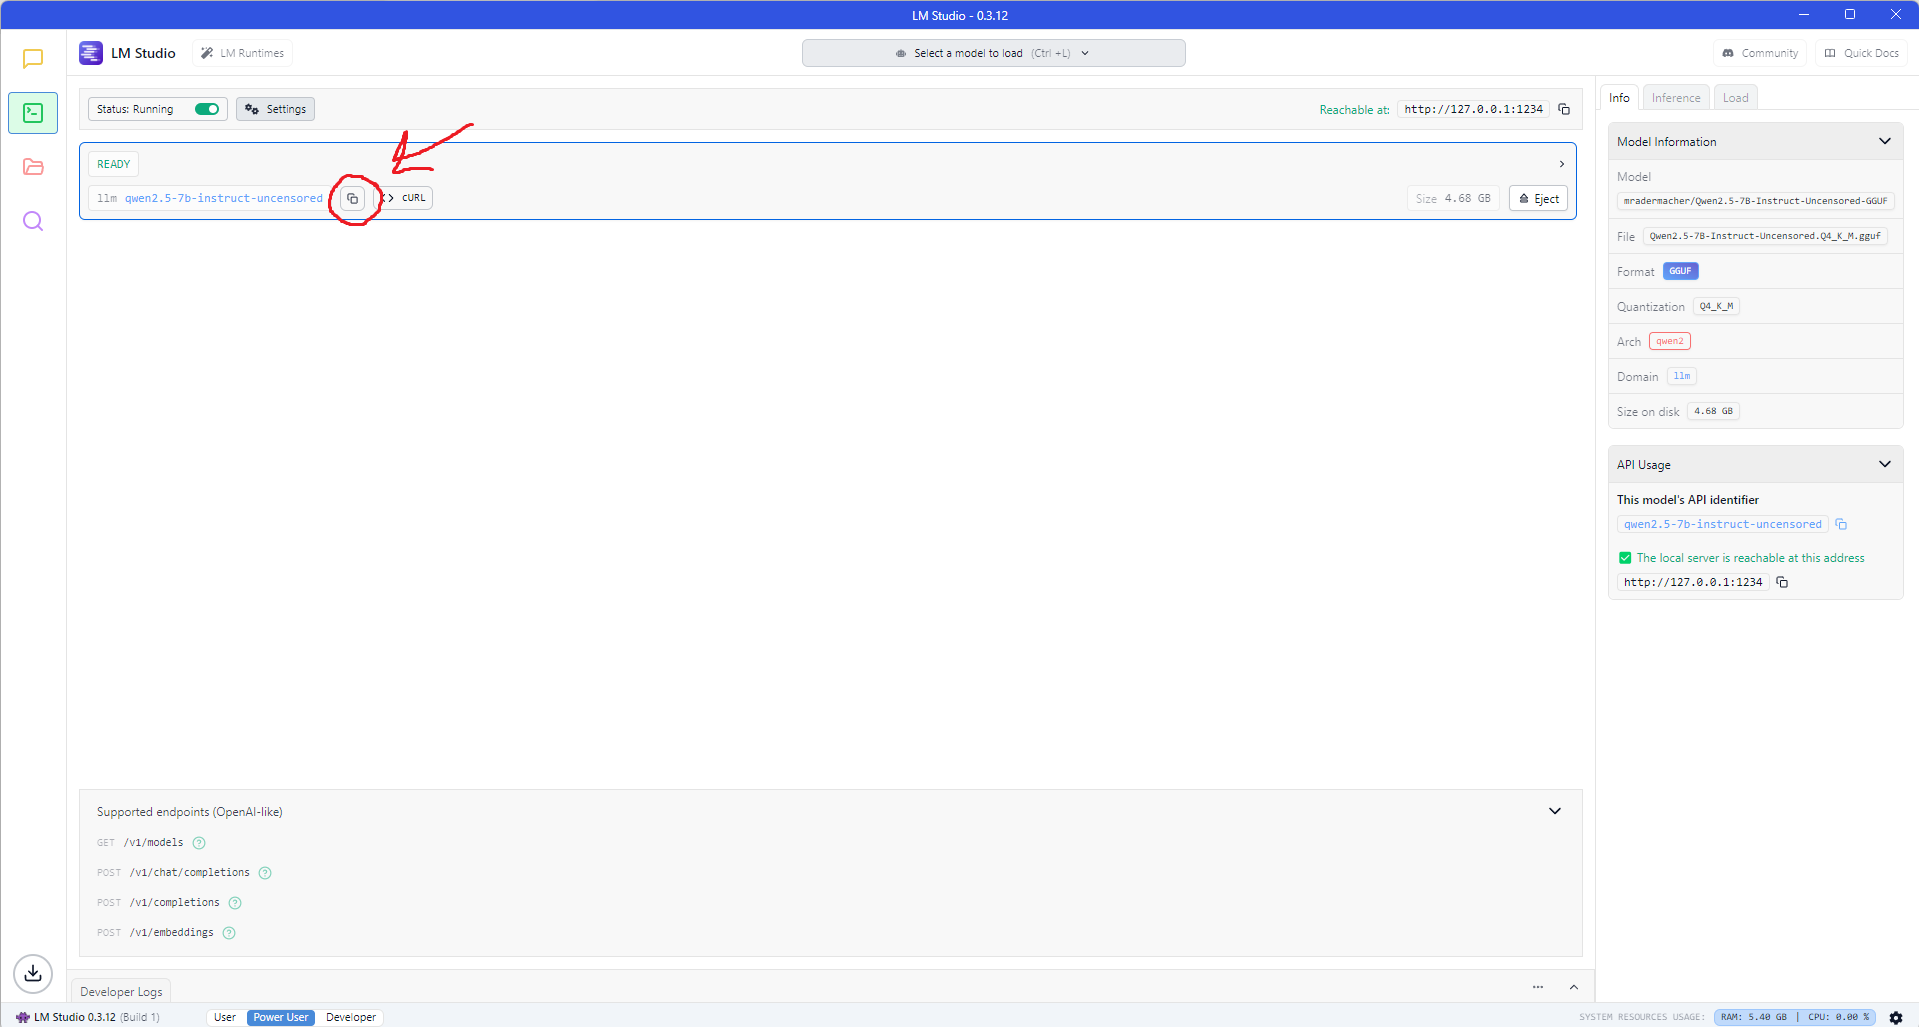Switch to the Inference tab

(1676, 97)
